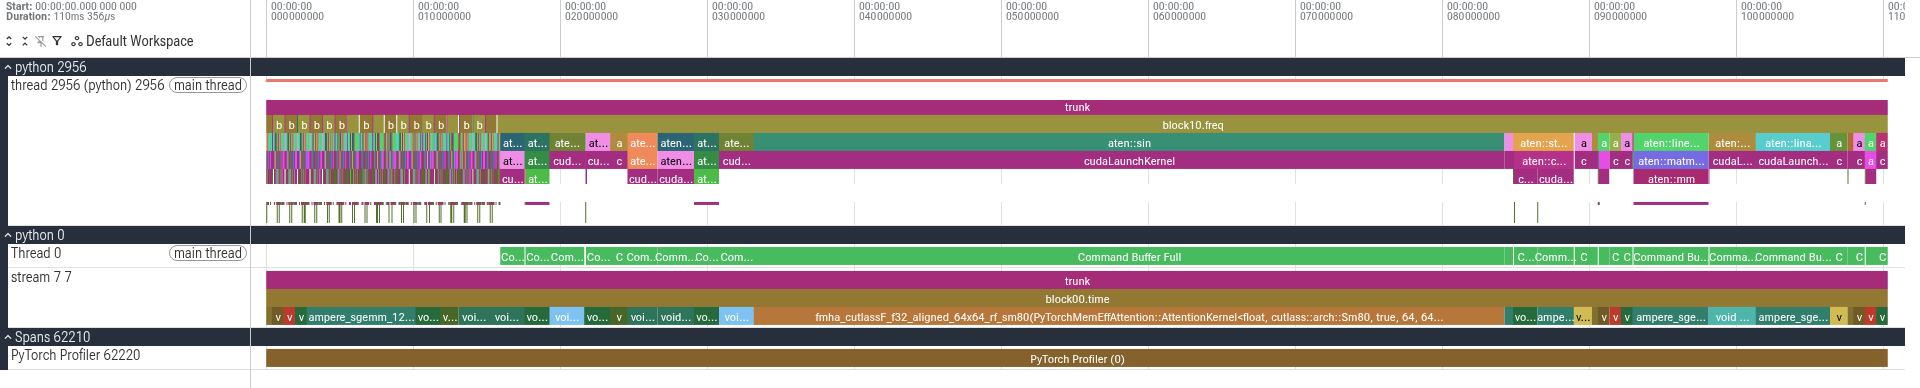Select the Thread 0 track label
The height and width of the screenshot is (388, 1920).
(x=36, y=253)
